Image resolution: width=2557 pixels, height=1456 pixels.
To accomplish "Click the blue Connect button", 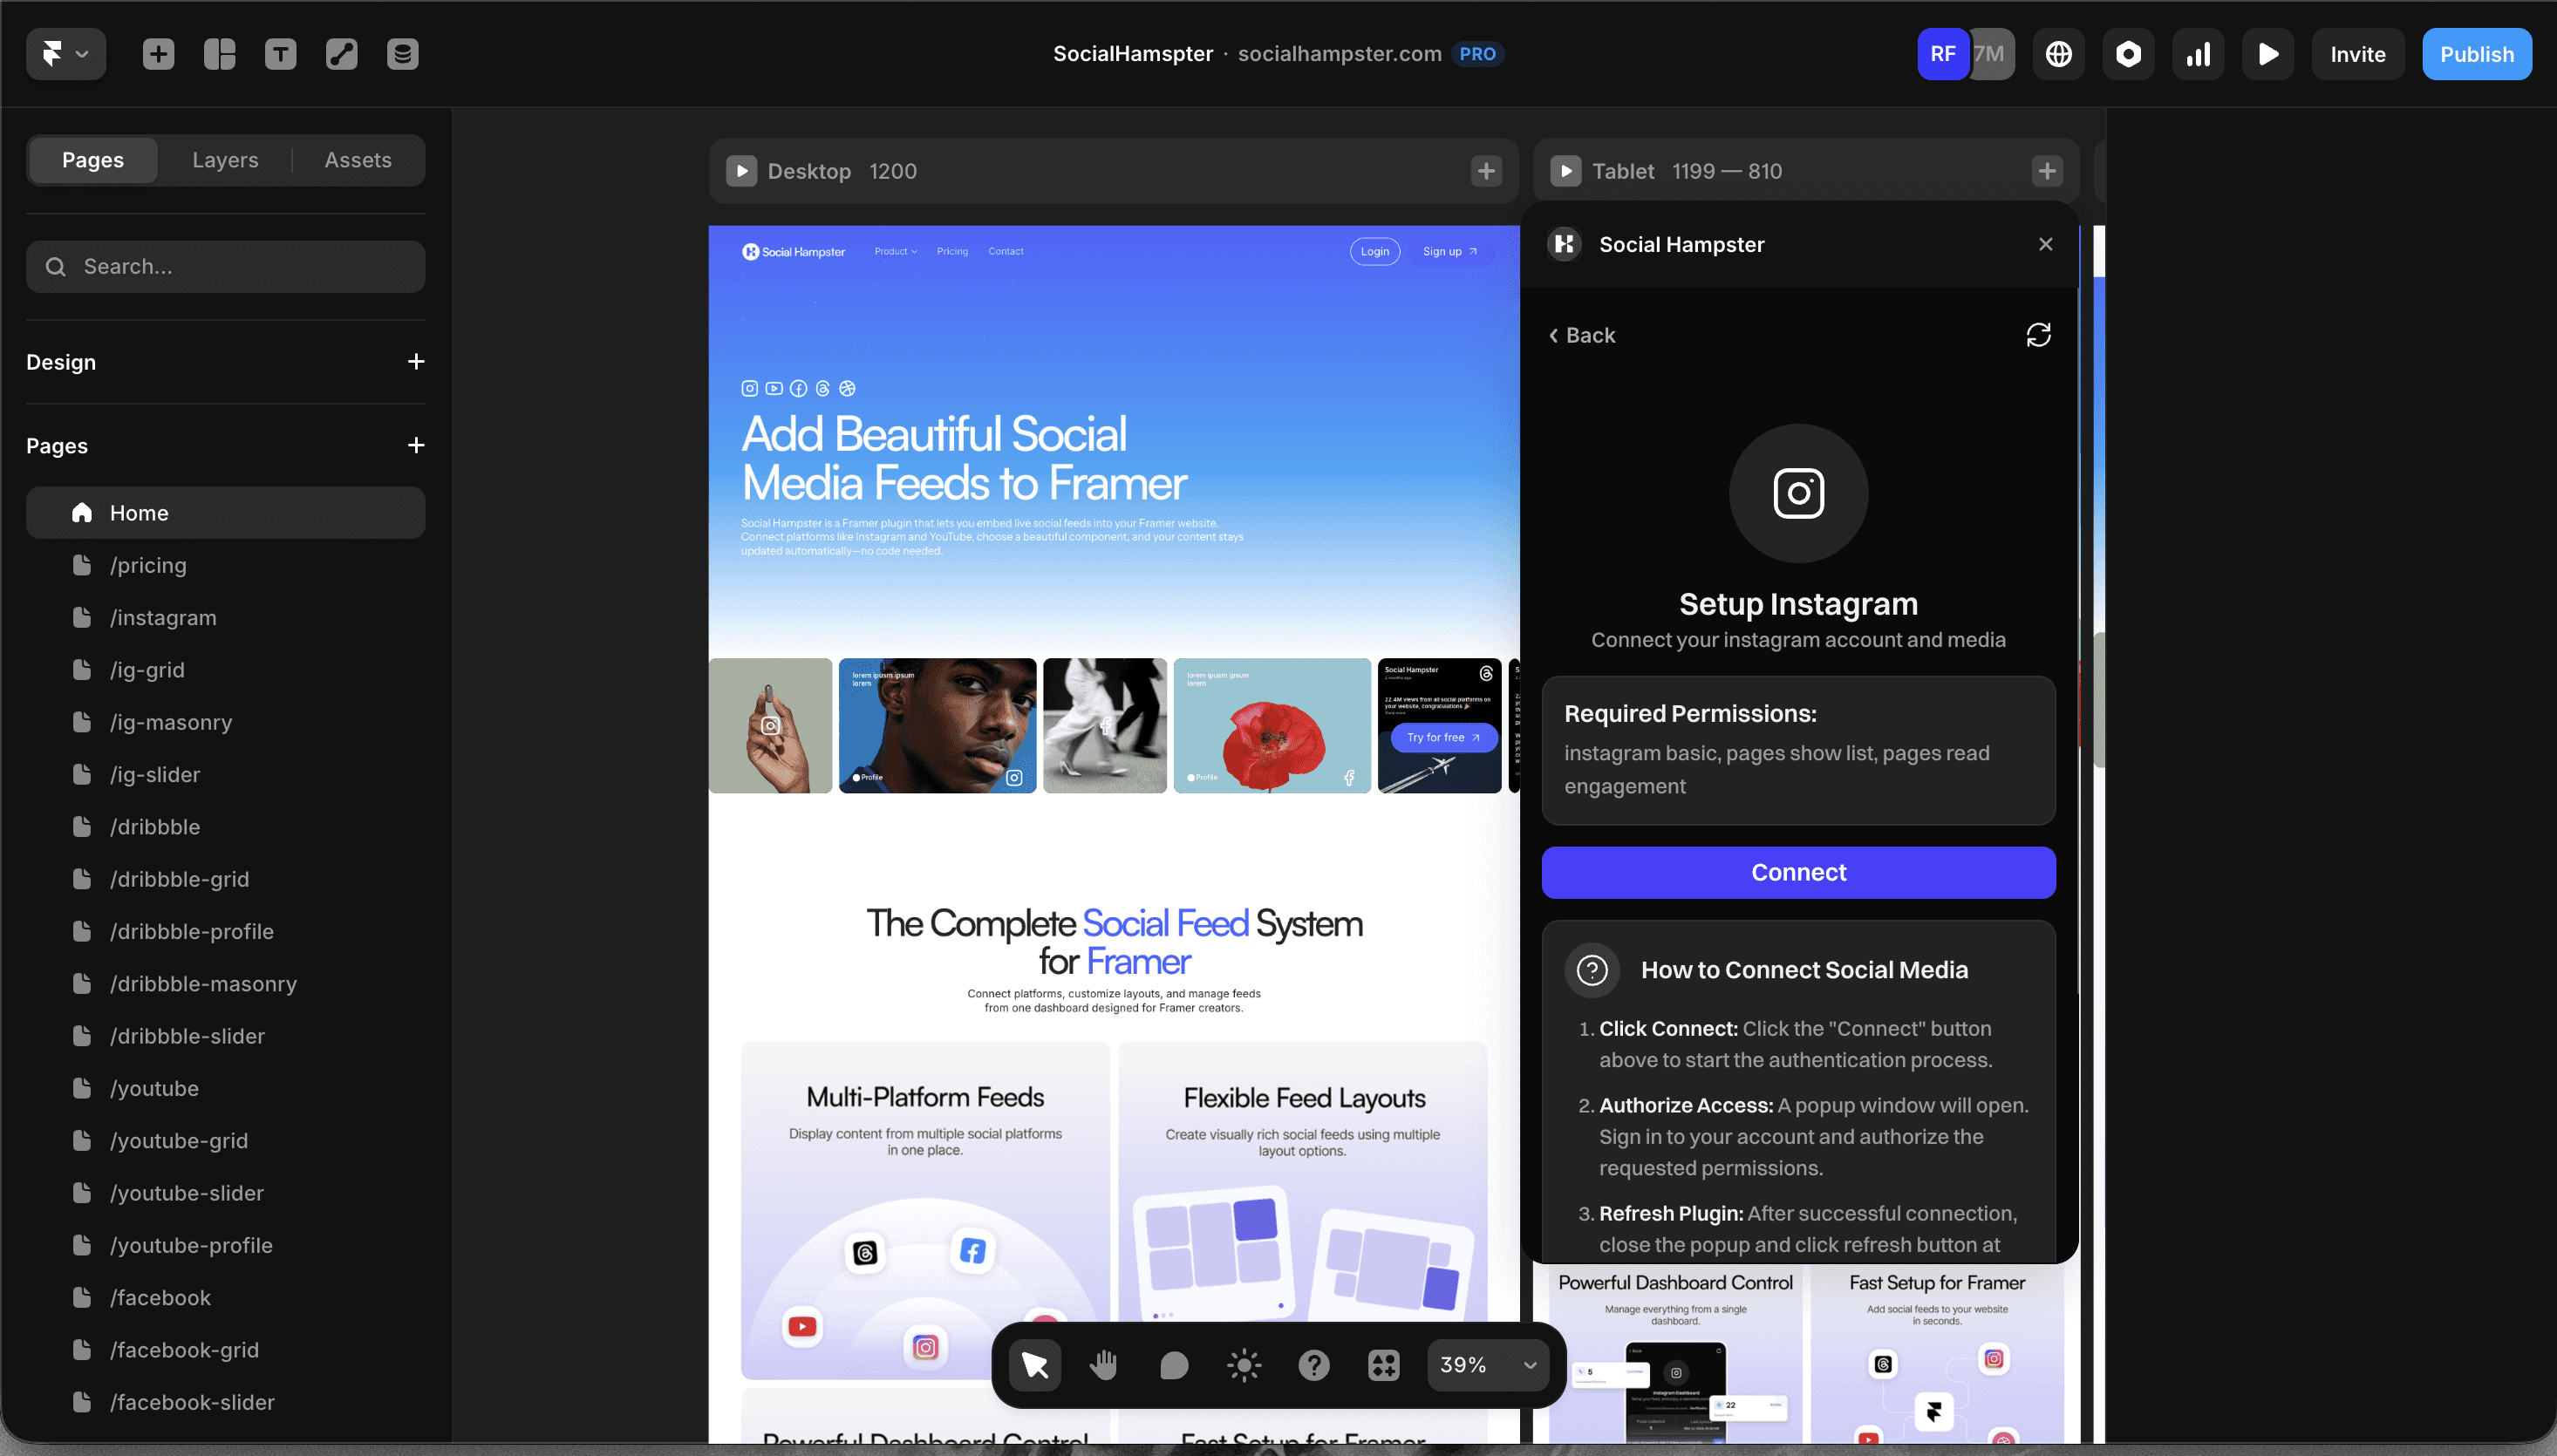I will click(x=1798, y=872).
